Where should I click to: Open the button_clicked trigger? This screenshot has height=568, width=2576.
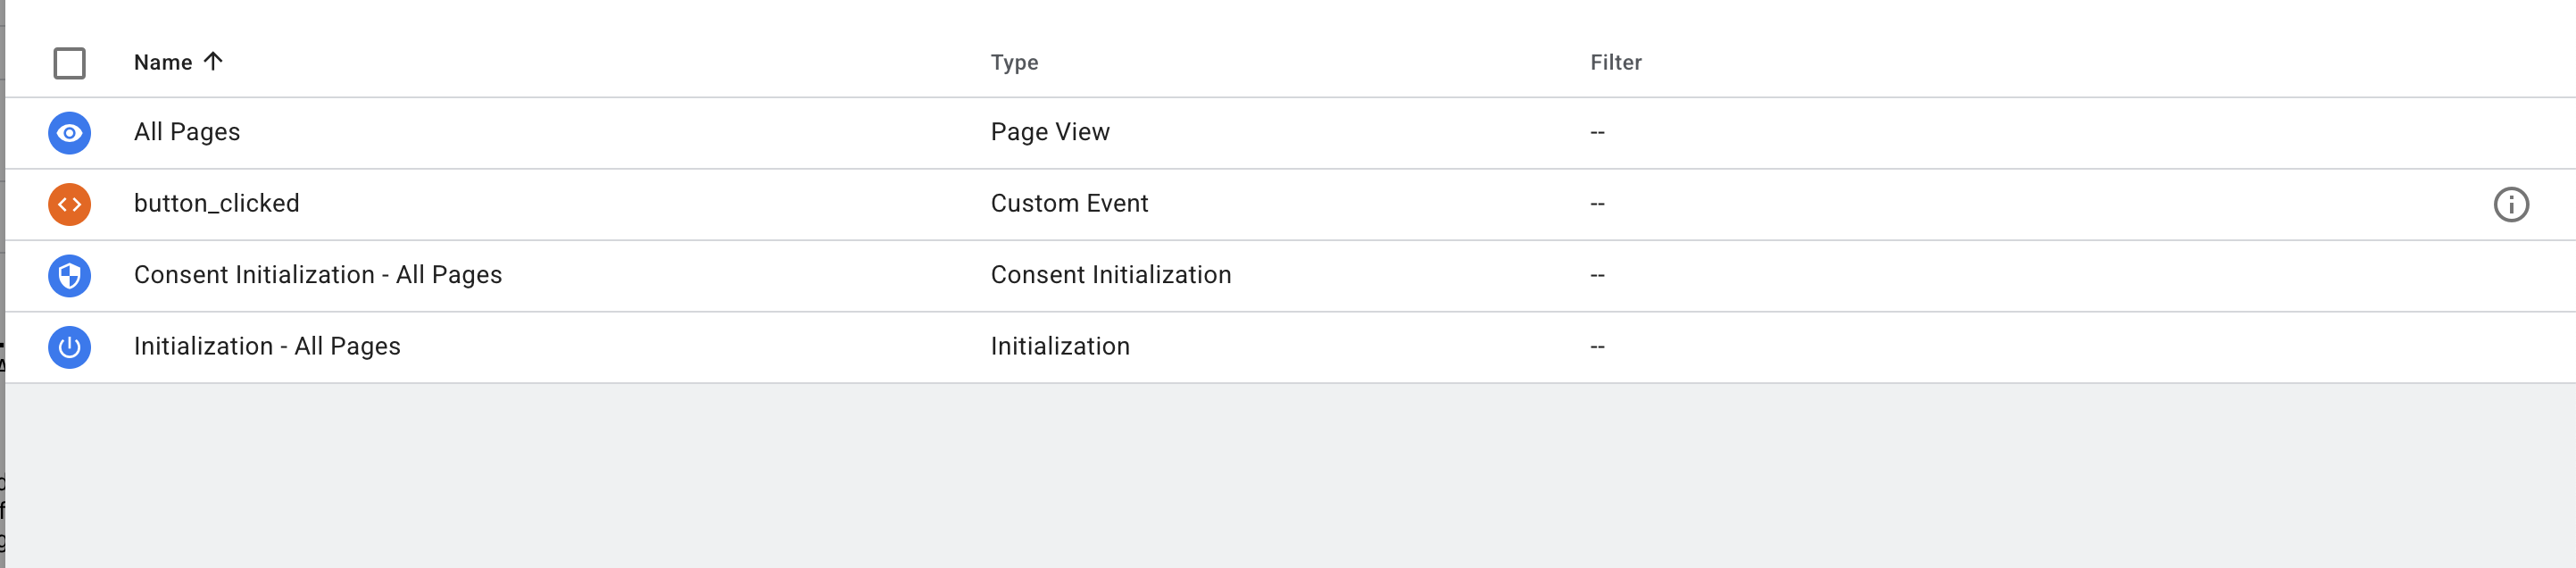[218, 203]
